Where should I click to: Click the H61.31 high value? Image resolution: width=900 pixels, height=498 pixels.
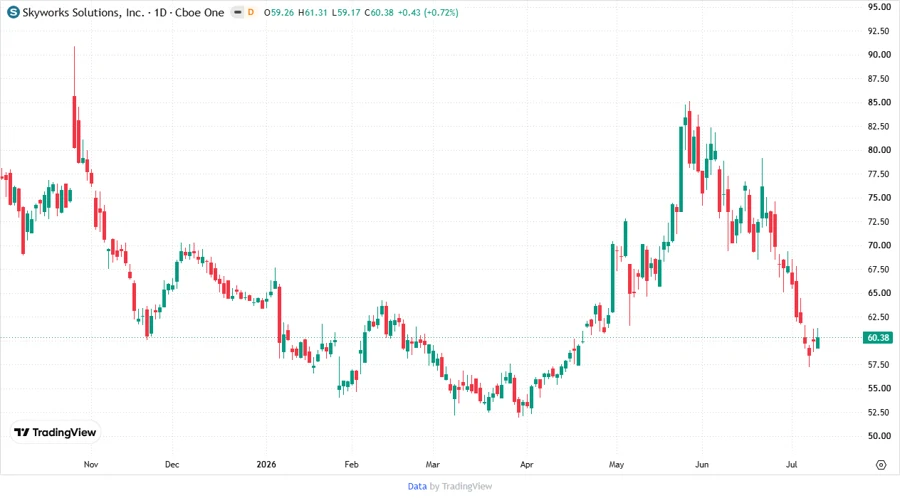click(313, 12)
